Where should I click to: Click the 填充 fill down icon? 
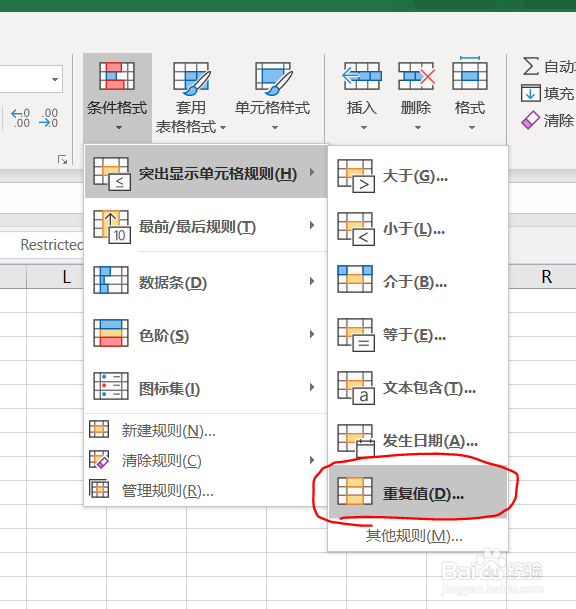pyautogui.click(x=531, y=93)
